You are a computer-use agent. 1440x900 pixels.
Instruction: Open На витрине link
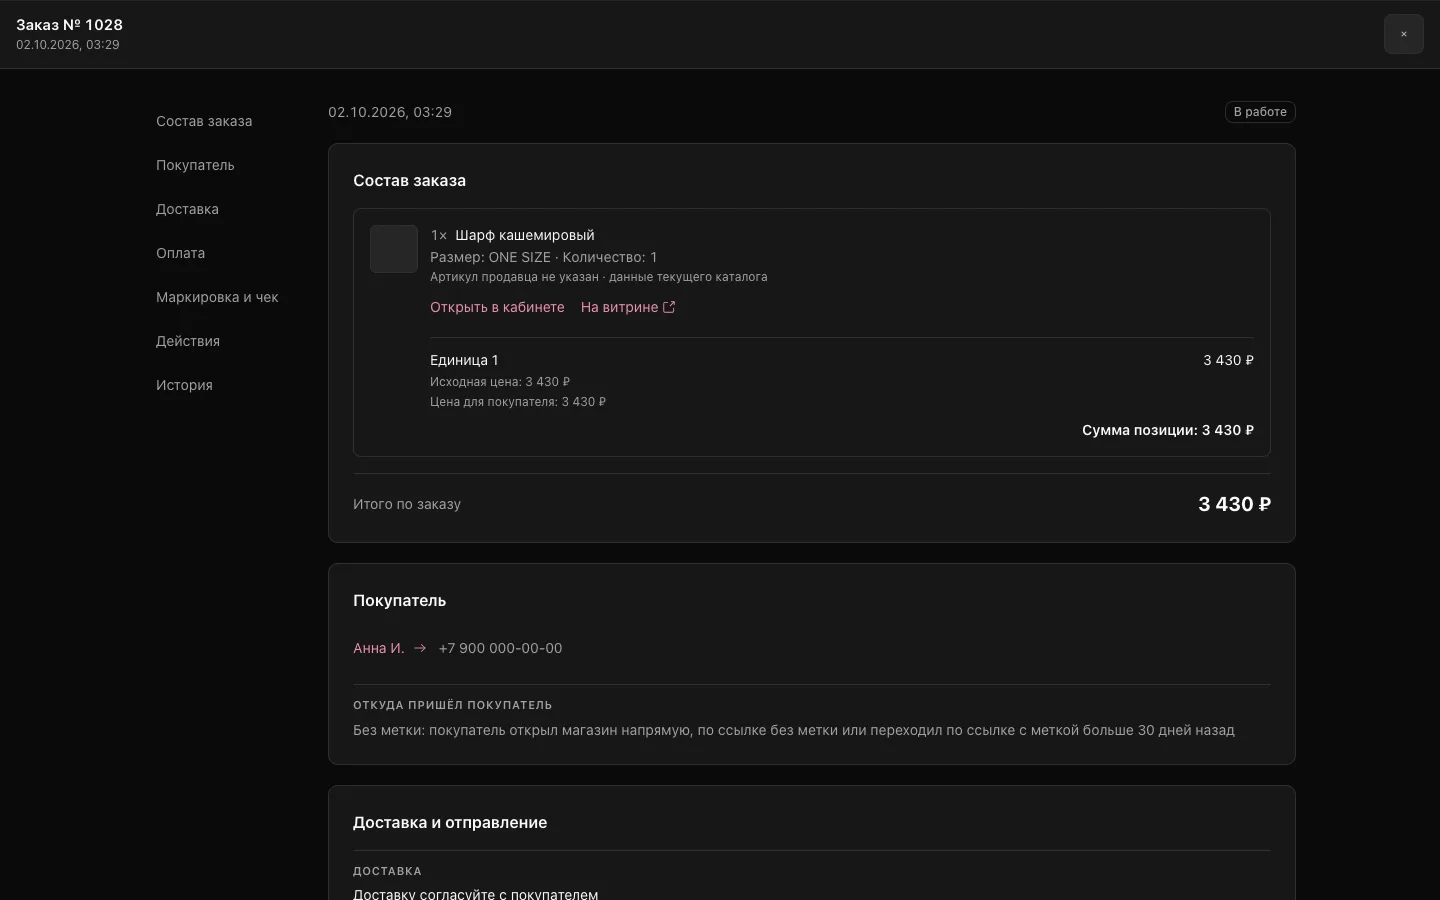pos(628,307)
